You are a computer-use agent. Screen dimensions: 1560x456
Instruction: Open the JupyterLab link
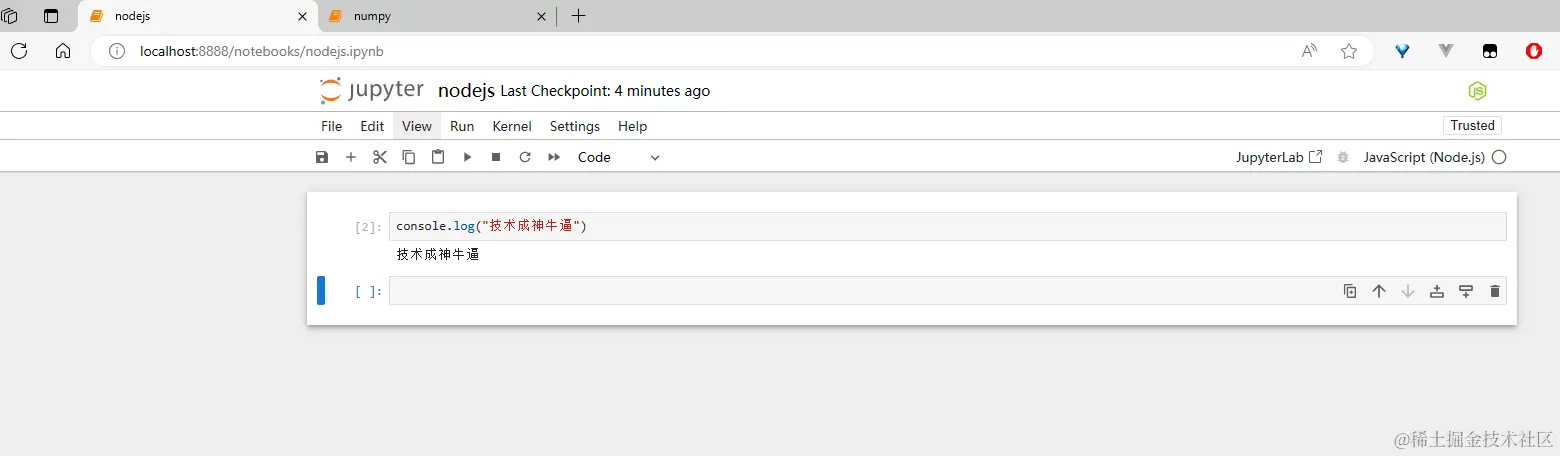[x=1279, y=157]
